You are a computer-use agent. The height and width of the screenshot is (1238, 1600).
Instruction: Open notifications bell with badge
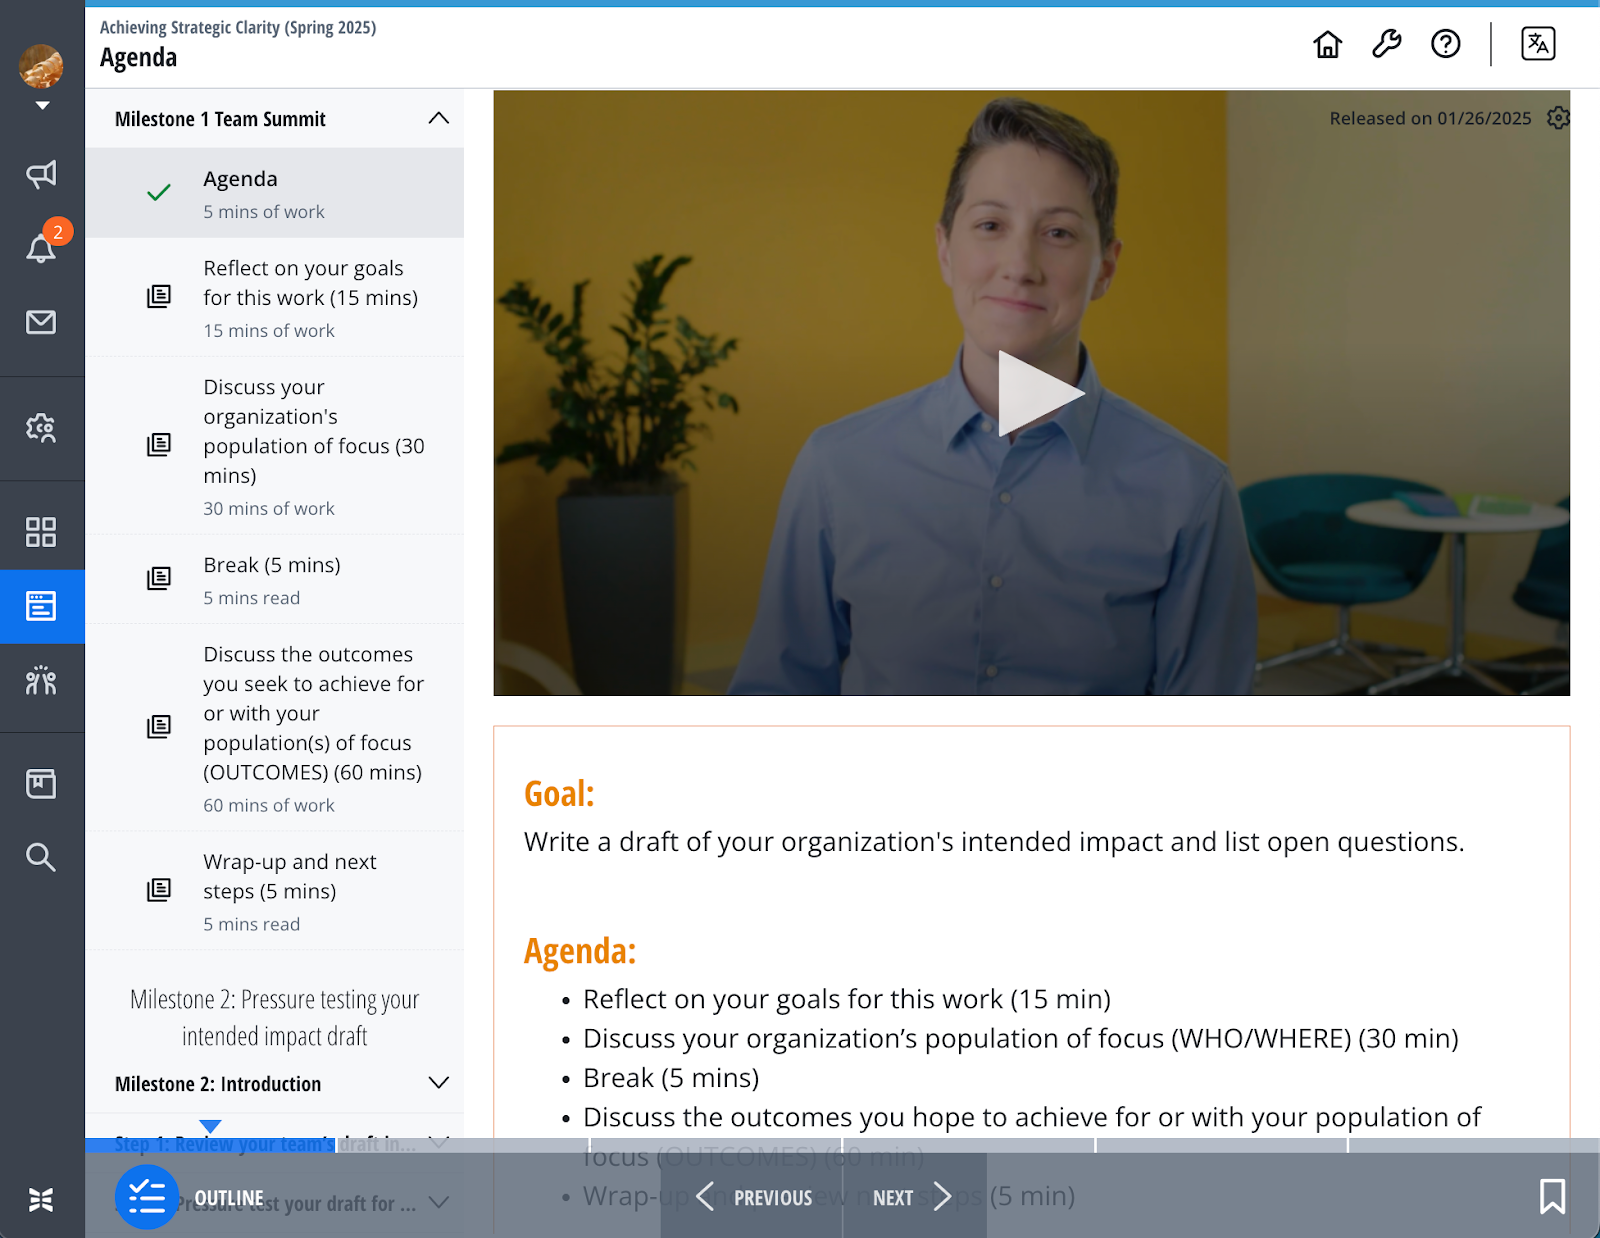click(41, 248)
